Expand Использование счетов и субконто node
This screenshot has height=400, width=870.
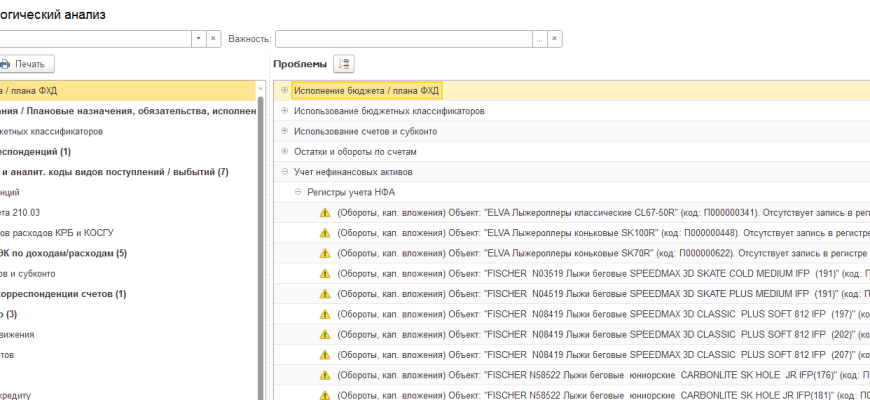285,131
